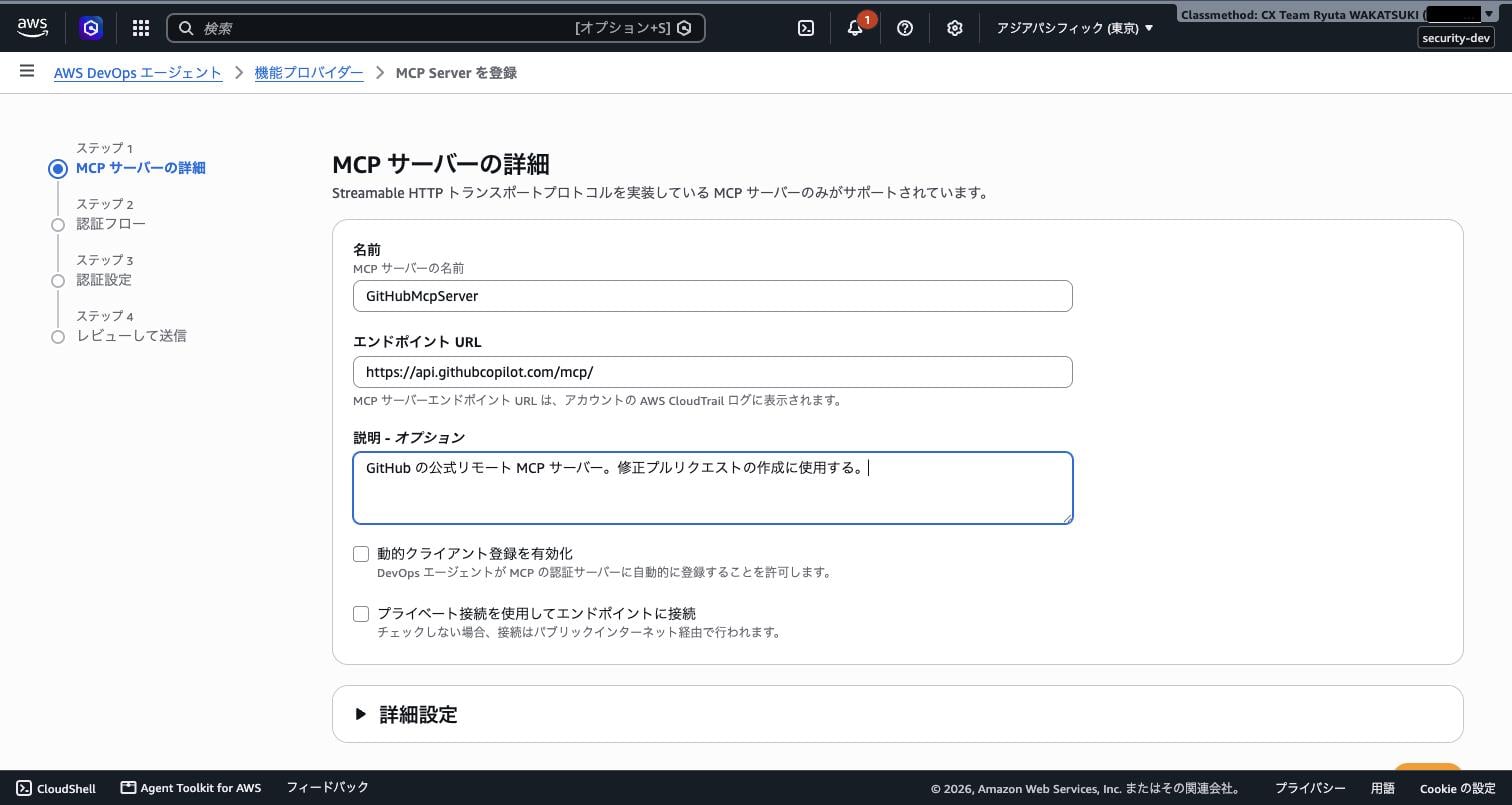Click フィードバック in the footer
This screenshot has width=1512, height=805.
[327, 788]
